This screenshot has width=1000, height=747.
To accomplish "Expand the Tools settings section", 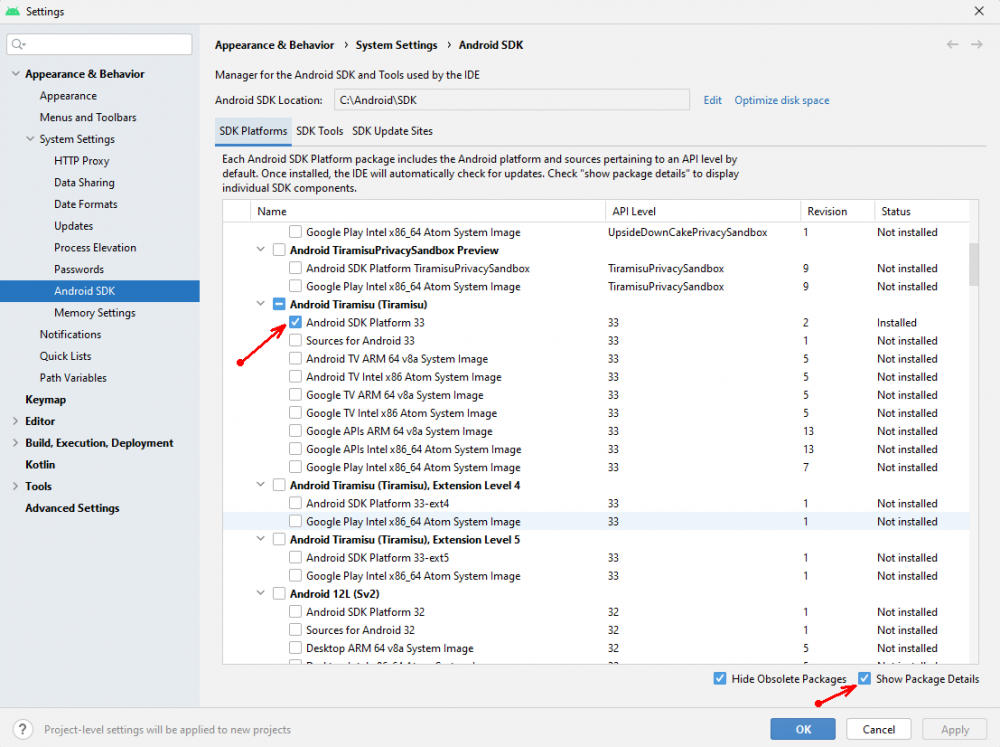I will pos(15,486).
